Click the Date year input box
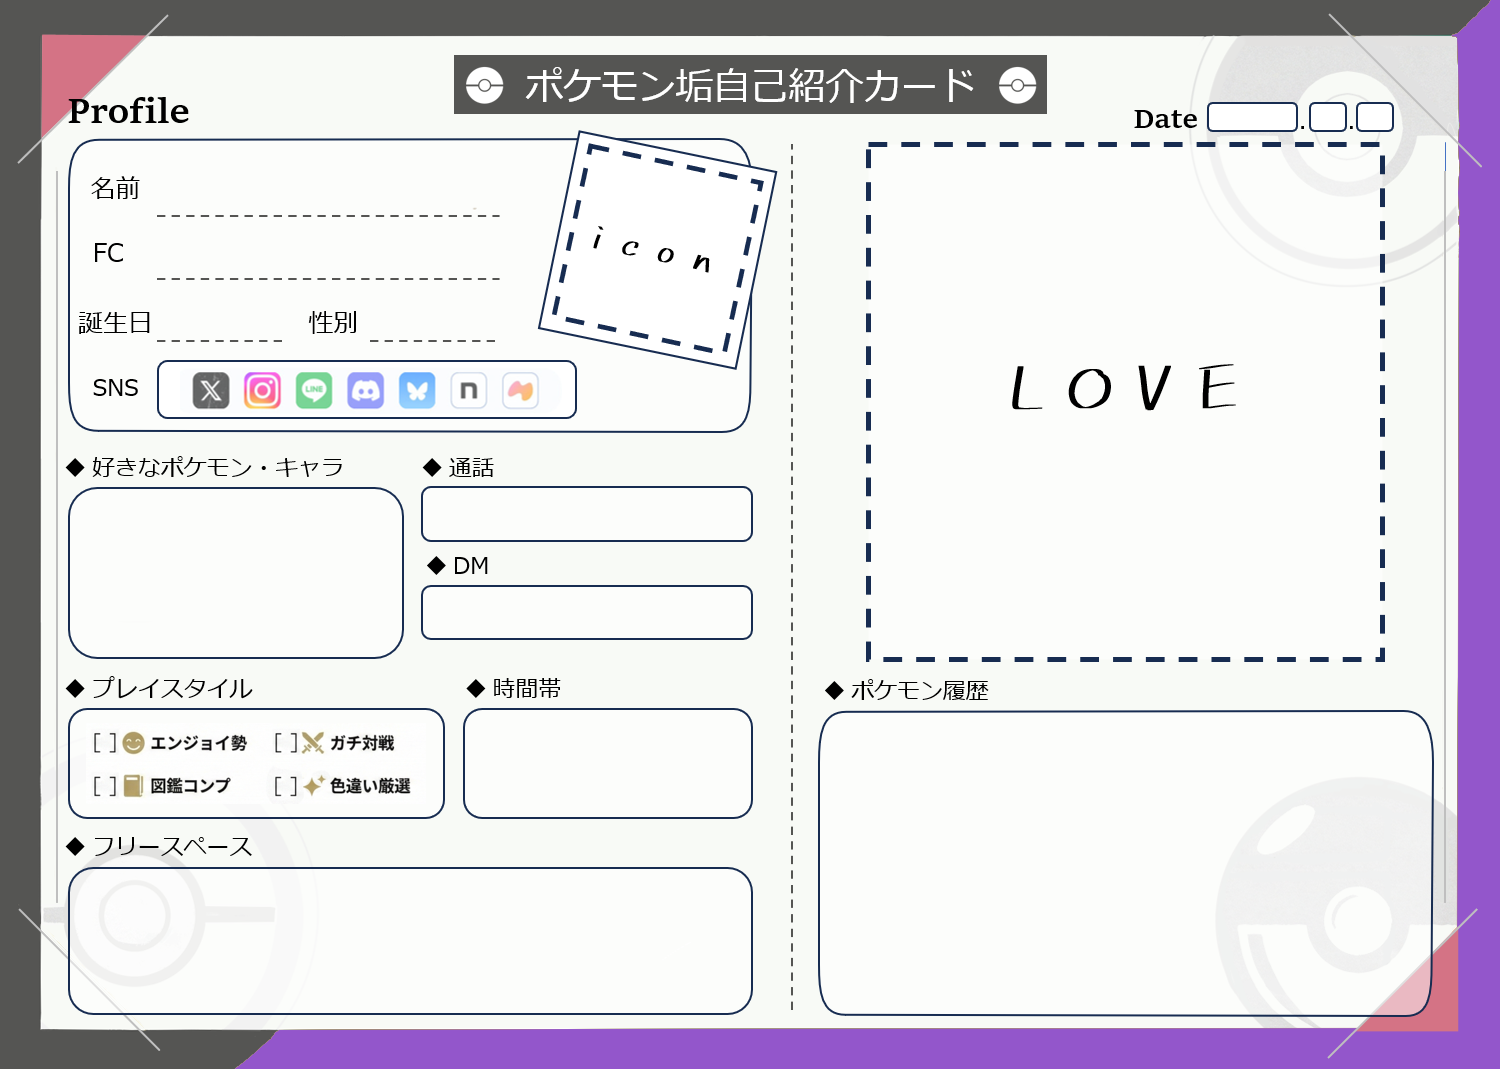 click(x=1253, y=117)
